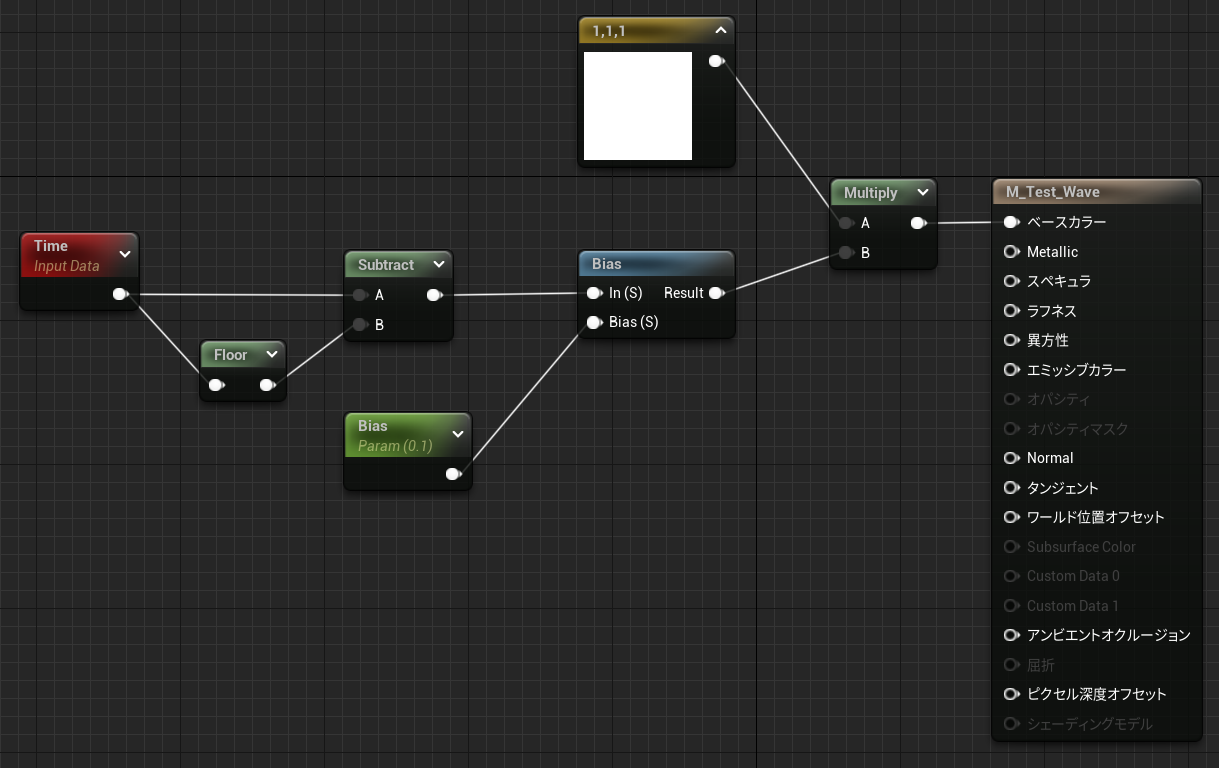Click the ラフネス input pin
This screenshot has height=768, width=1219.
click(1011, 311)
